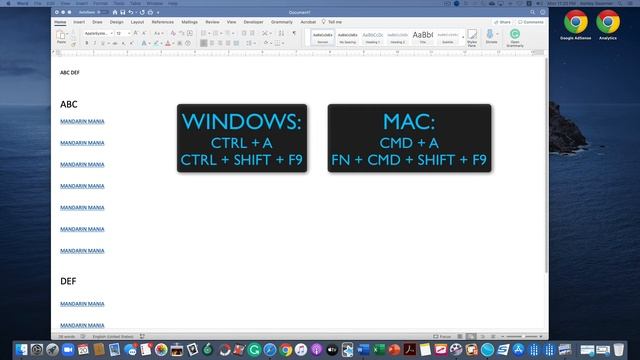
Task: Apply the No Spacing style
Action: (x=348, y=38)
